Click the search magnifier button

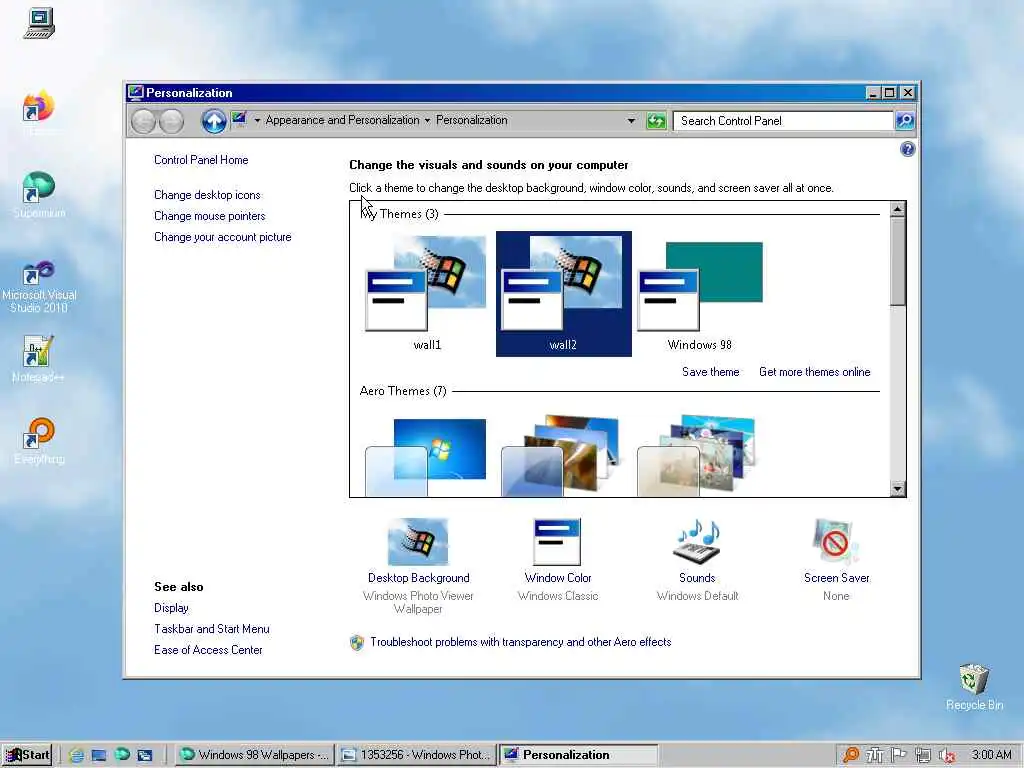point(904,121)
